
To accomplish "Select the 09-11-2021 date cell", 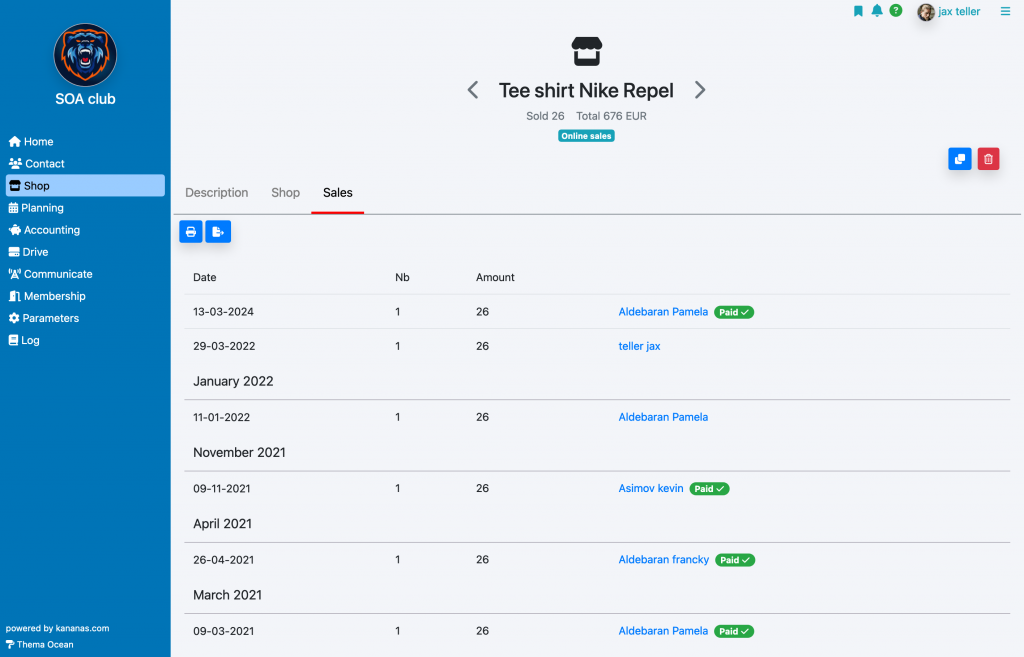I will point(221,489).
